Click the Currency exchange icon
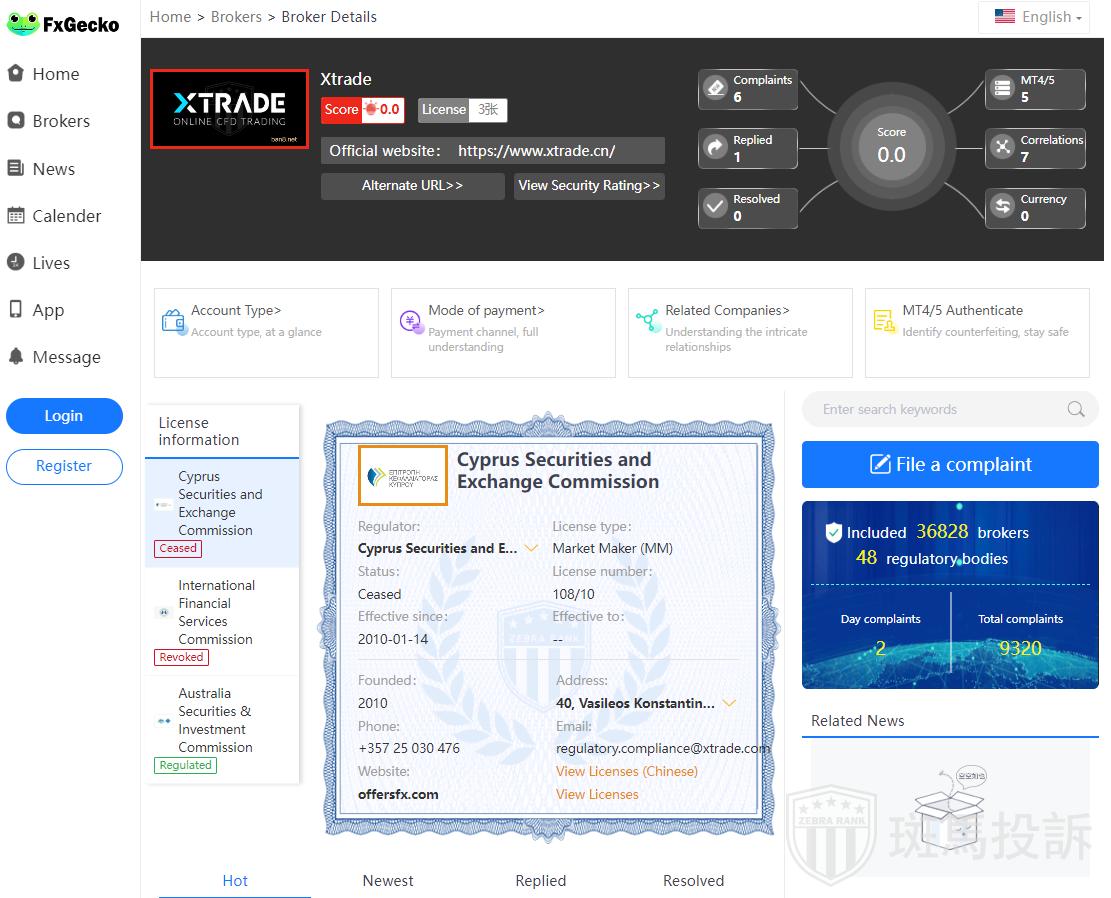This screenshot has width=1111, height=898. click(x=1002, y=207)
